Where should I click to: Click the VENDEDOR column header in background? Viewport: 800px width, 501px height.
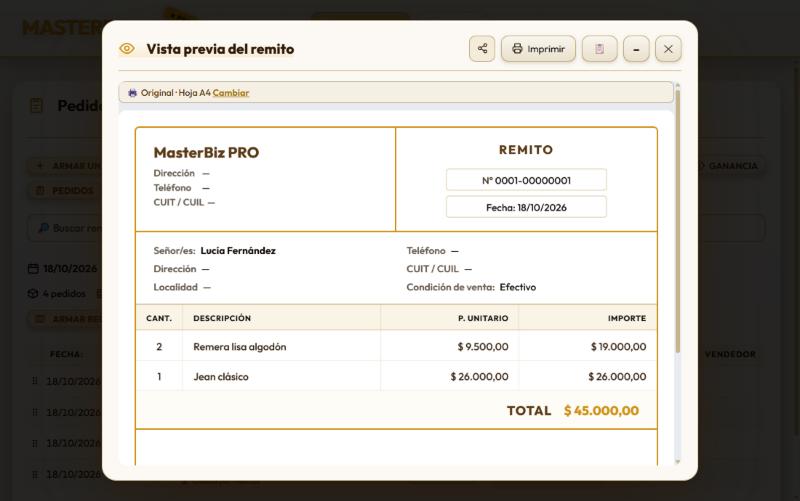tap(730, 354)
